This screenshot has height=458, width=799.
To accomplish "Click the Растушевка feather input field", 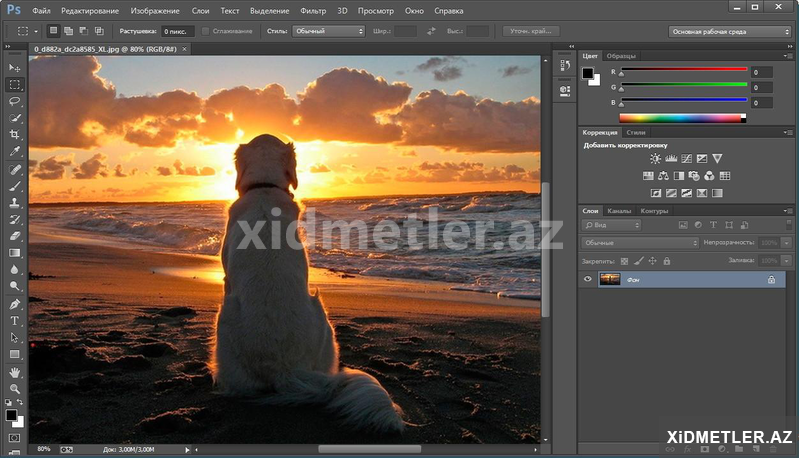I will coord(179,31).
